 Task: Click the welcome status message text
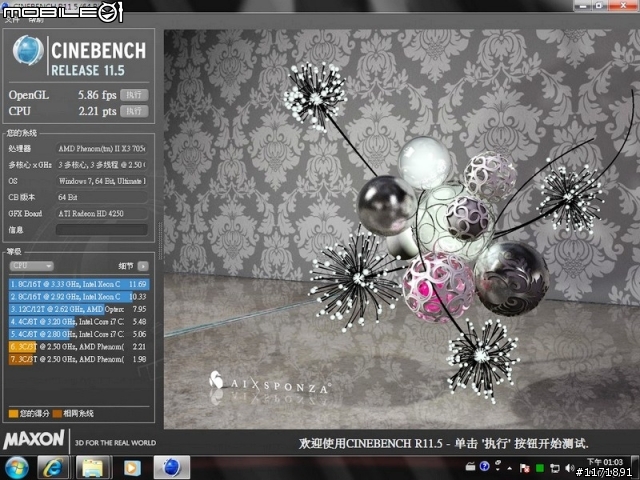coord(444,443)
